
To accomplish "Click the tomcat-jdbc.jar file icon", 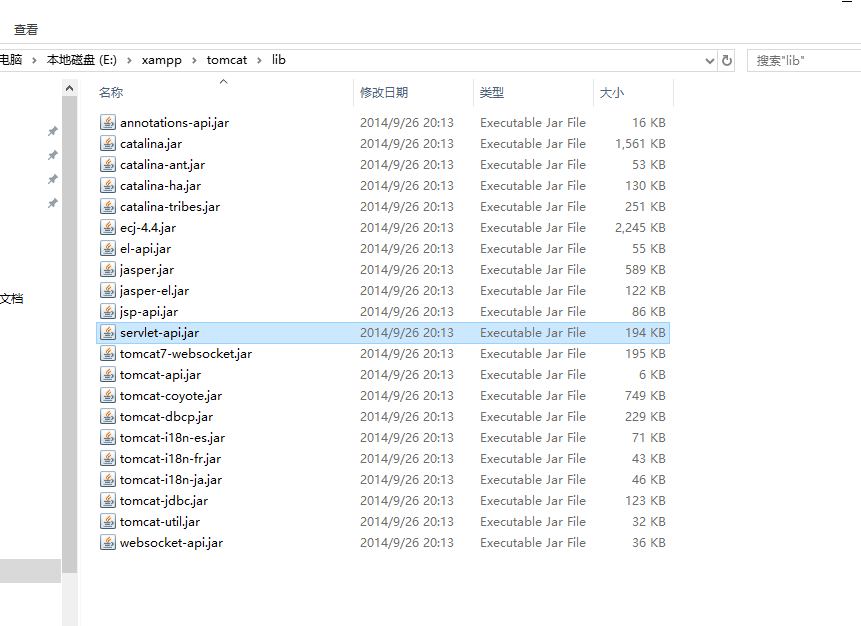I will (x=108, y=500).
